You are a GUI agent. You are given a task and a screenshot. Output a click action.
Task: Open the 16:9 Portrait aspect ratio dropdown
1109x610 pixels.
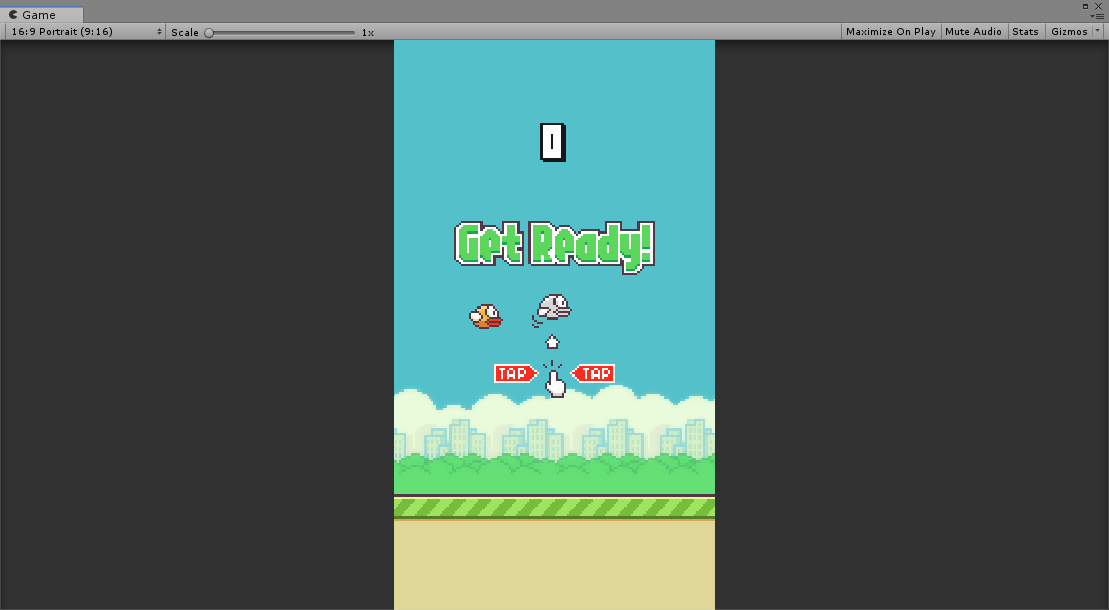86,32
